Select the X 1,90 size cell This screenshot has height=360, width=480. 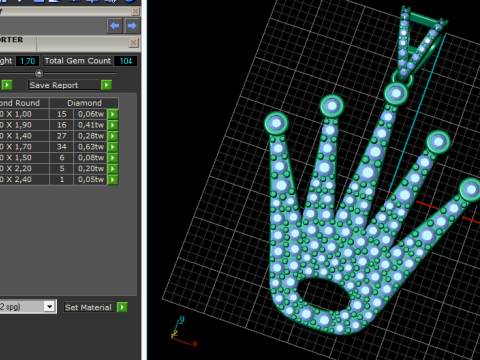[24, 125]
